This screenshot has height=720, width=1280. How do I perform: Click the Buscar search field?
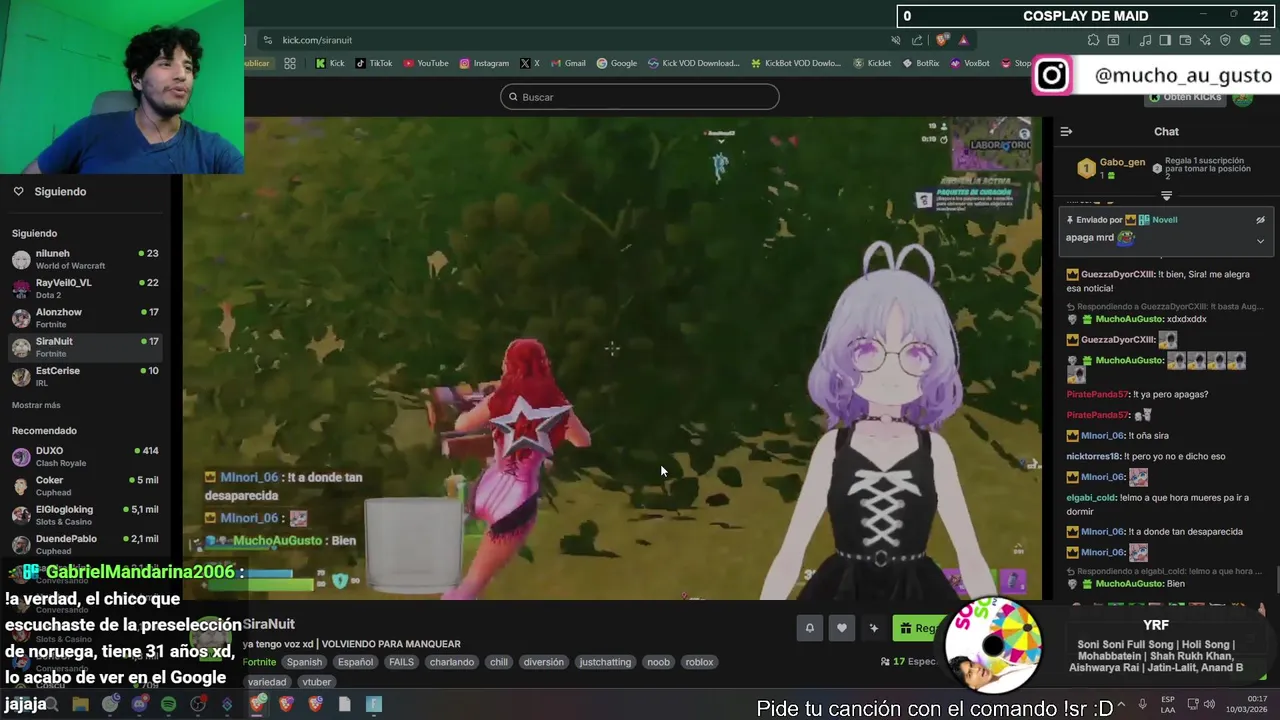coord(640,97)
